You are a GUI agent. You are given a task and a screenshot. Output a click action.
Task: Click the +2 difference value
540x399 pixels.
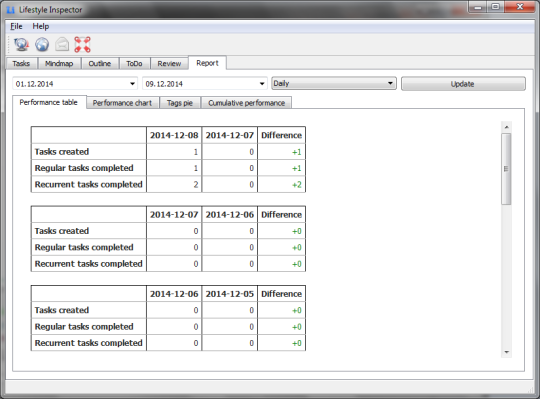(297, 185)
